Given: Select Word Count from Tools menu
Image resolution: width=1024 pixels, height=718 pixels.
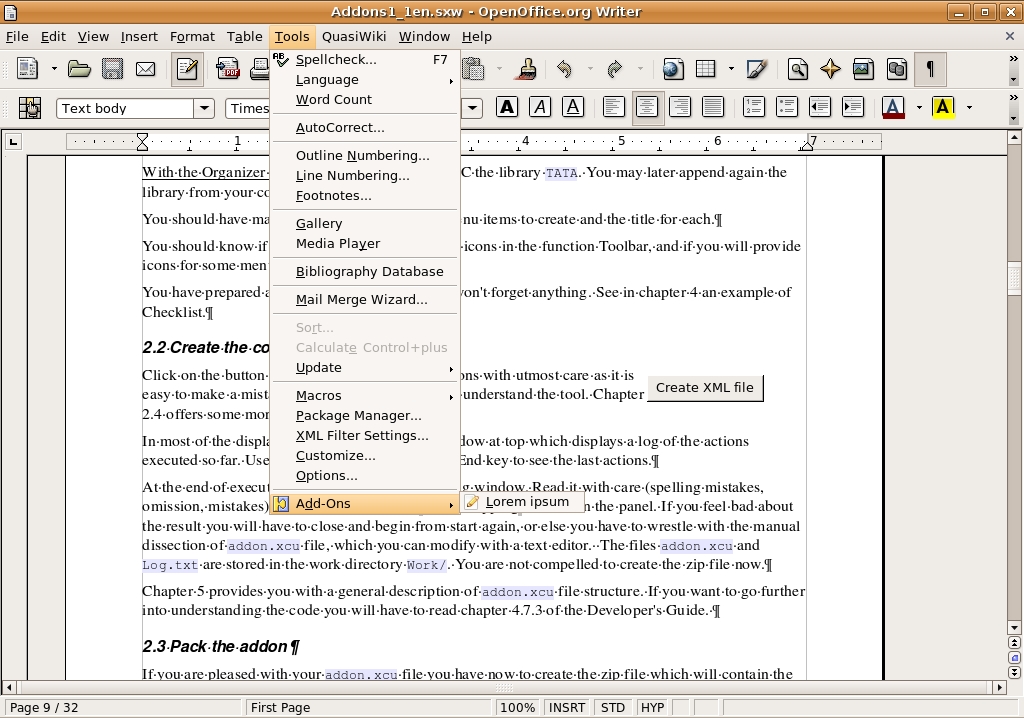Looking at the screenshot, I should tap(334, 99).
